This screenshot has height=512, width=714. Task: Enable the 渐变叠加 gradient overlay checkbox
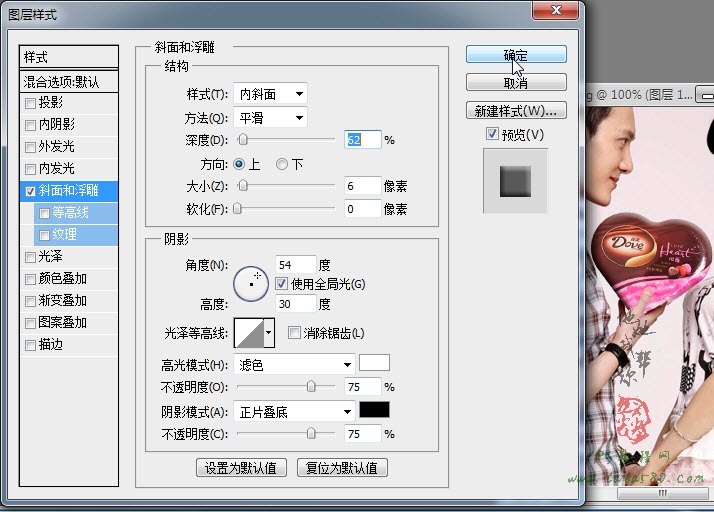[x=31, y=301]
